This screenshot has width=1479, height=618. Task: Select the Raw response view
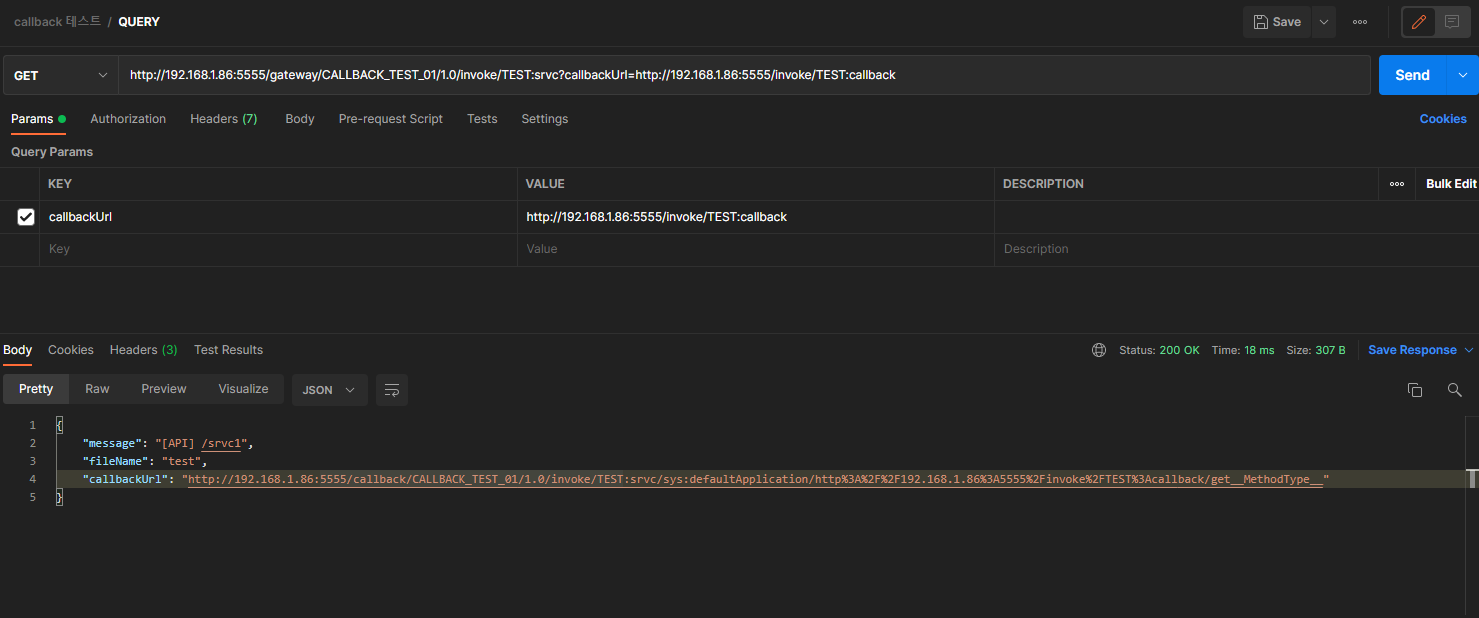pos(97,389)
